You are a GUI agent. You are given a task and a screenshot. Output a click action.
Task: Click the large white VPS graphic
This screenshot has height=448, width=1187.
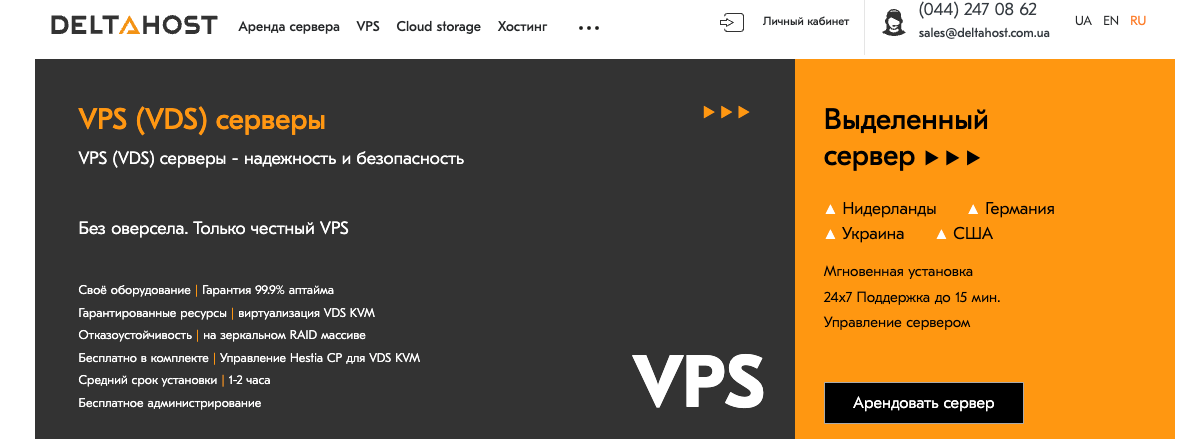click(698, 381)
